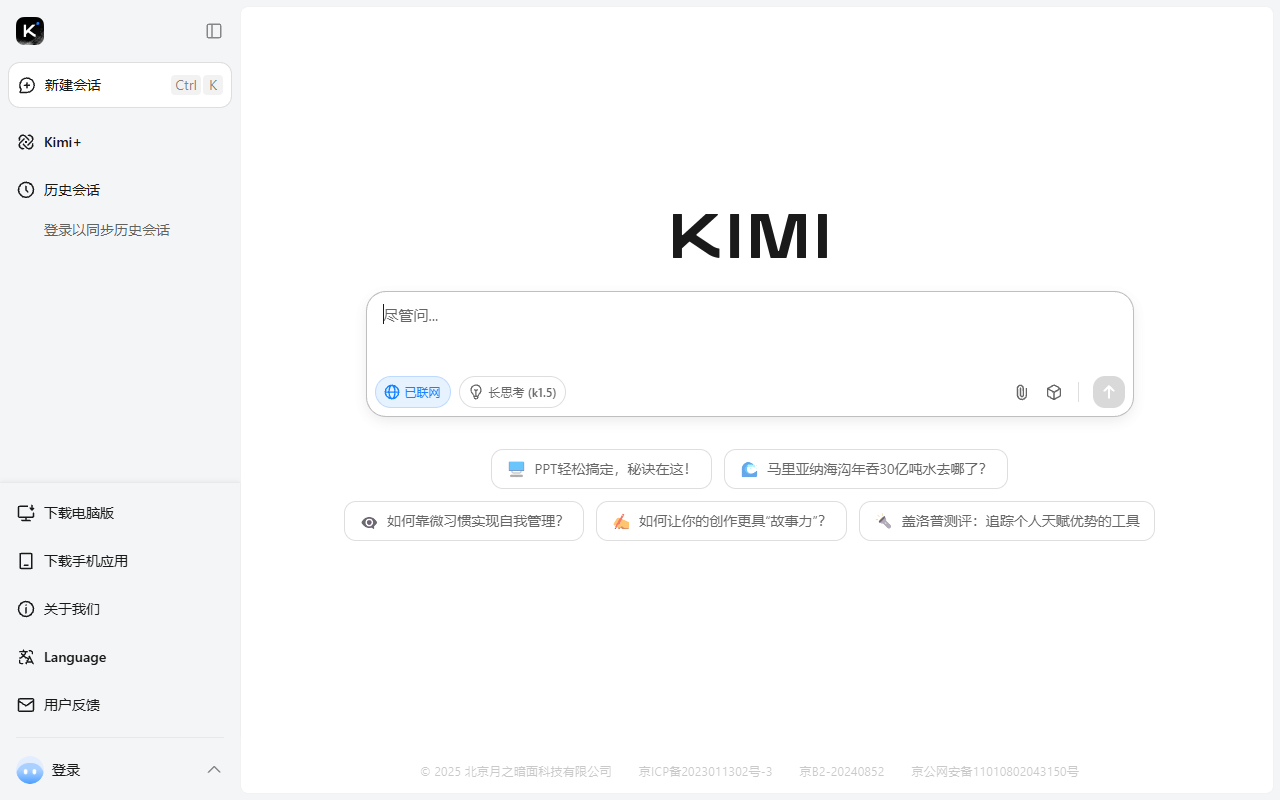
Task: Click © 2025 北京月之暗面科技有限公司 footer text
Action: point(516,772)
